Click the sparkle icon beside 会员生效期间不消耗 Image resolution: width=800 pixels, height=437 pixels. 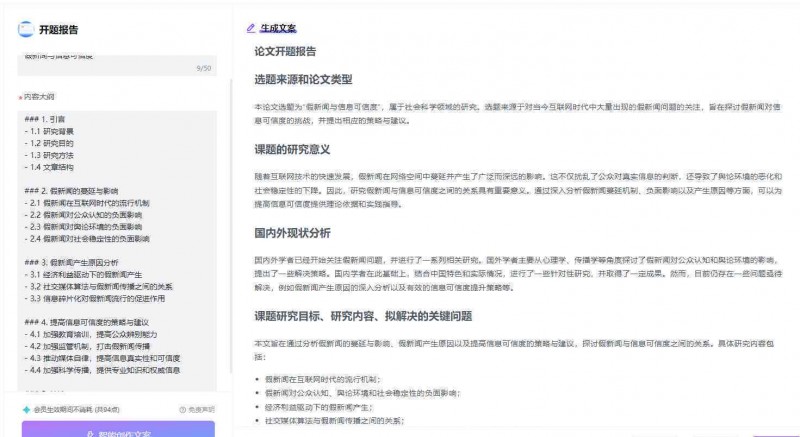pyautogui.click(x=27, y=409)
